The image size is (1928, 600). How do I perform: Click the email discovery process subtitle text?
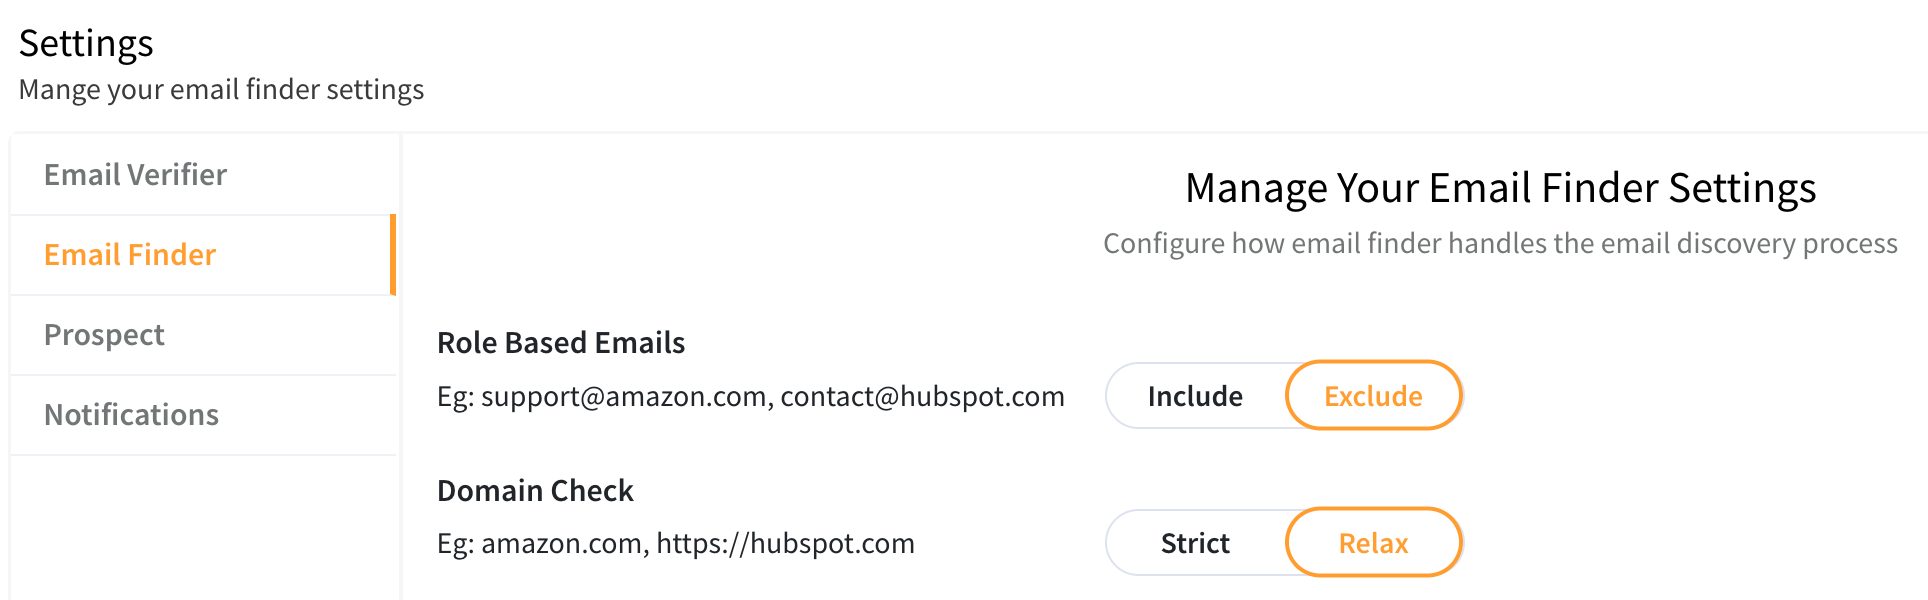(1500, 242)
